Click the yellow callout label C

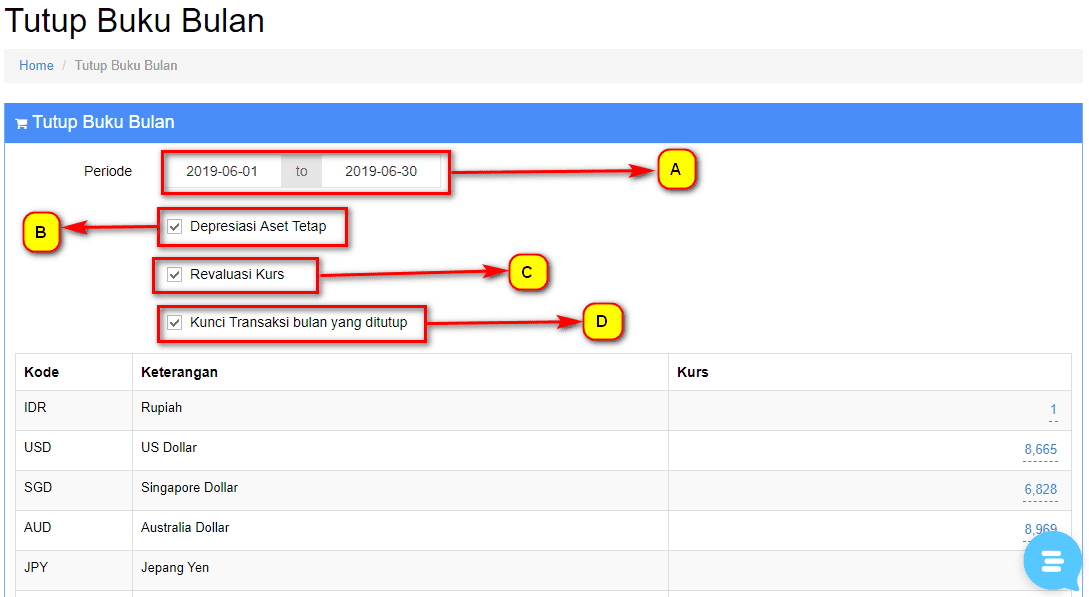coord(527,271)
